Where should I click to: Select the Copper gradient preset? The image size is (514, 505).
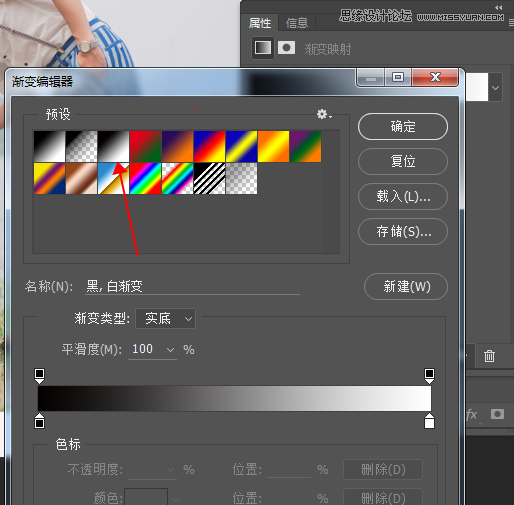tap(81, 178)
